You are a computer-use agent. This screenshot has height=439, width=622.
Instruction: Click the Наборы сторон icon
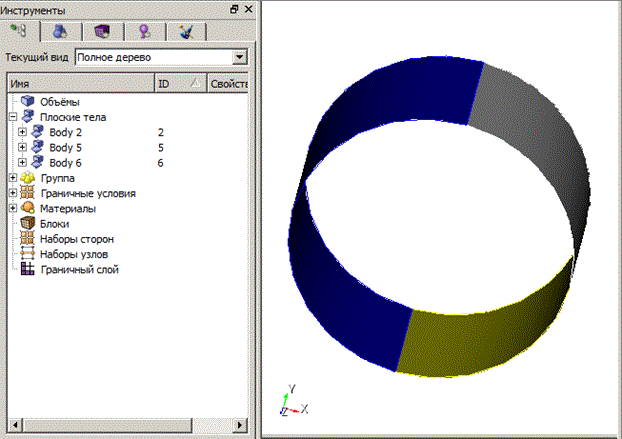click(x=27, y=238)
